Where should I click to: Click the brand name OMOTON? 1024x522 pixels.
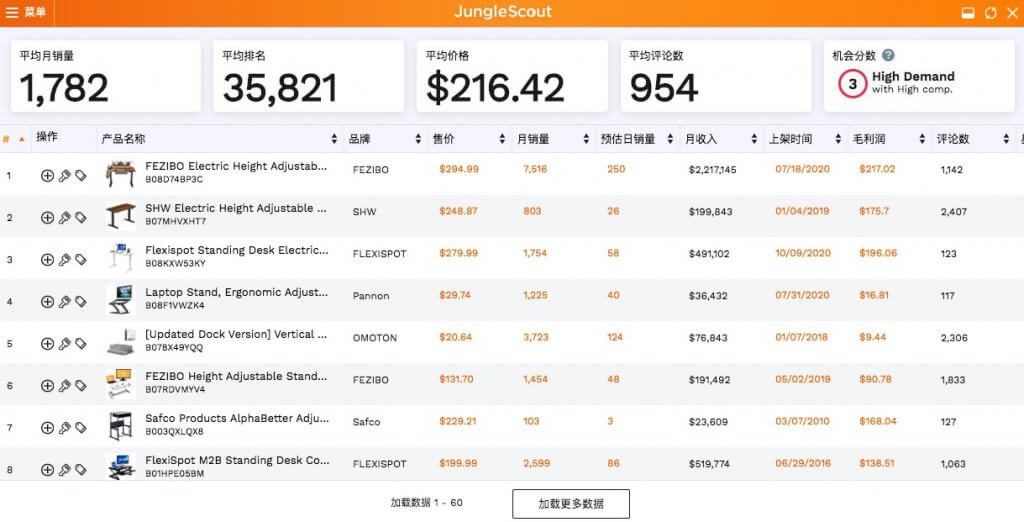[375, 338]
